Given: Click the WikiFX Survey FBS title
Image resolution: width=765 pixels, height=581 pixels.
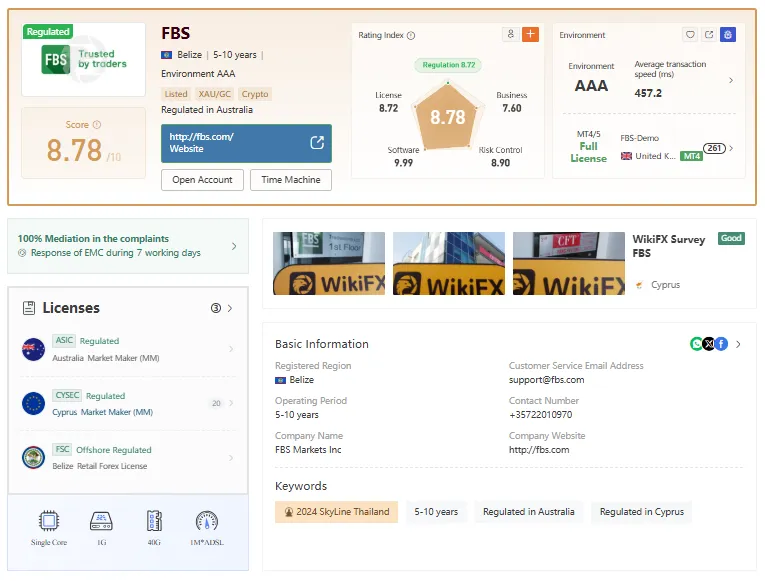Looking at the screenshot, I should coord(669,246).
